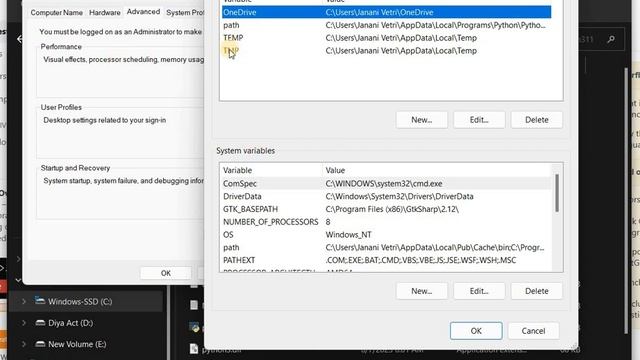640x360 pixels.
Task: Select New Volume (E:) drive in Explorer
Action: [77, 344]
